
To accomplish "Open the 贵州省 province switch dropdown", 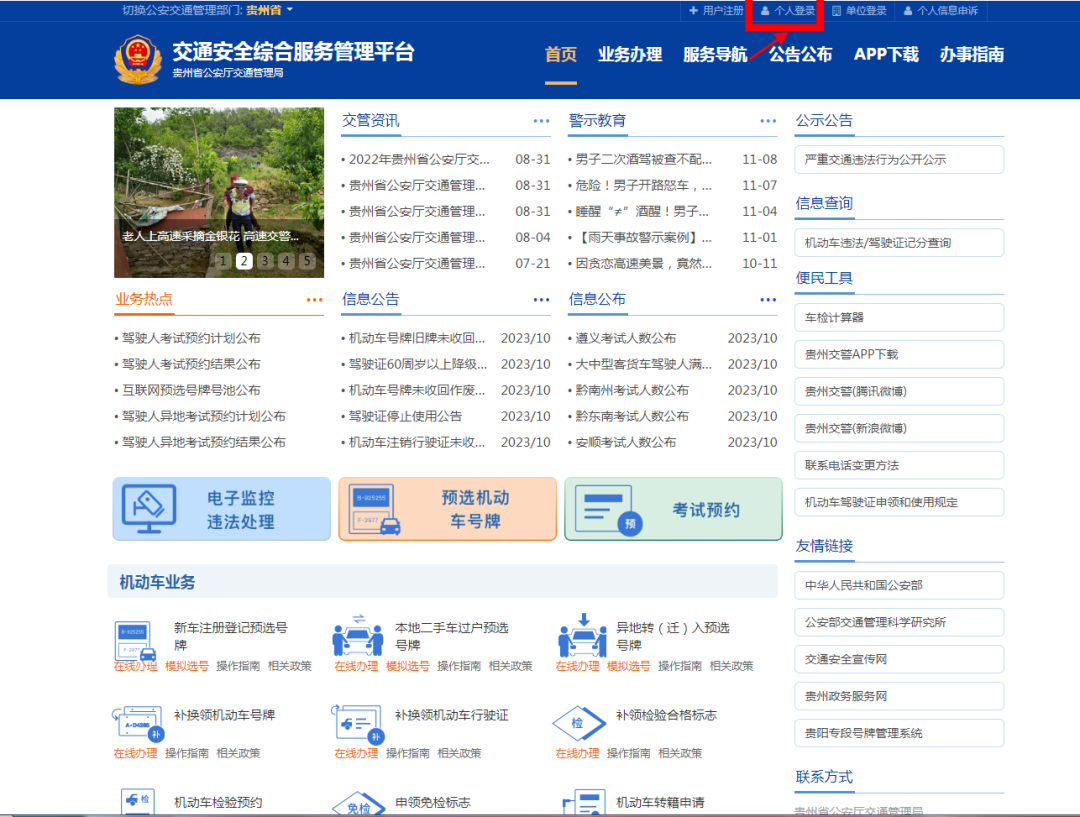I will pos(269,10).
